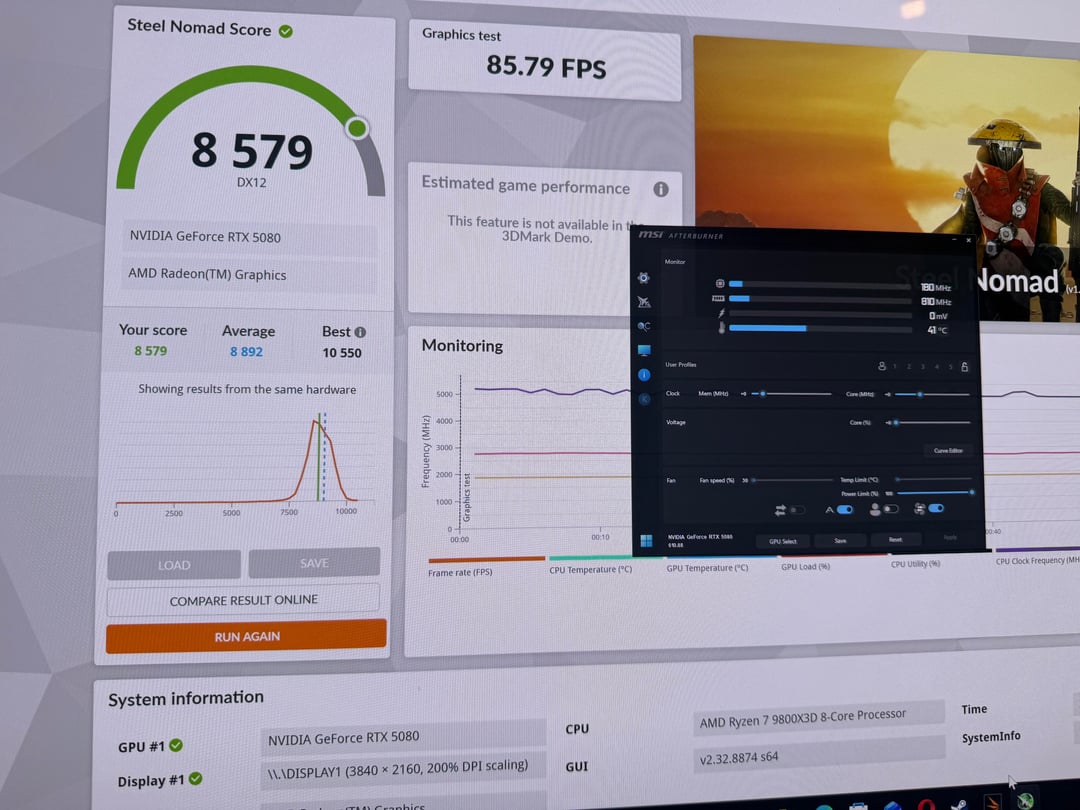Click the green check next to GPU #1
Screen dimensions: 1080x810
[176, 745]
